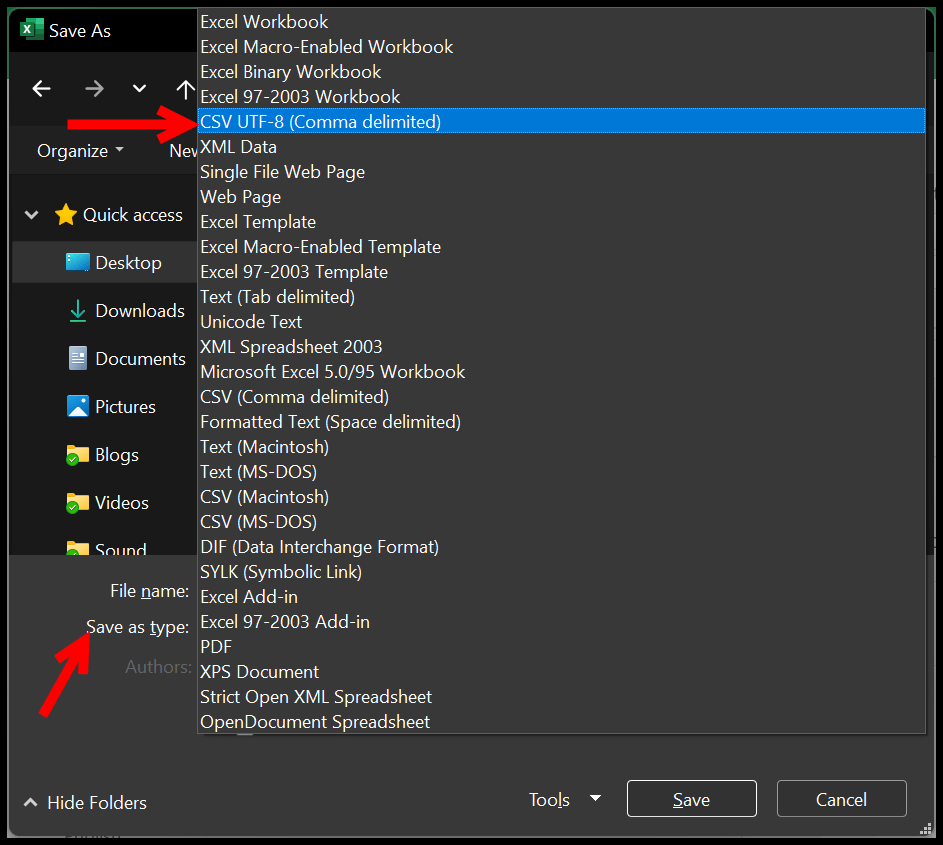Viewport: 943px width, 845px height.
Task: Pick Excel Template format
Action: 561,222
